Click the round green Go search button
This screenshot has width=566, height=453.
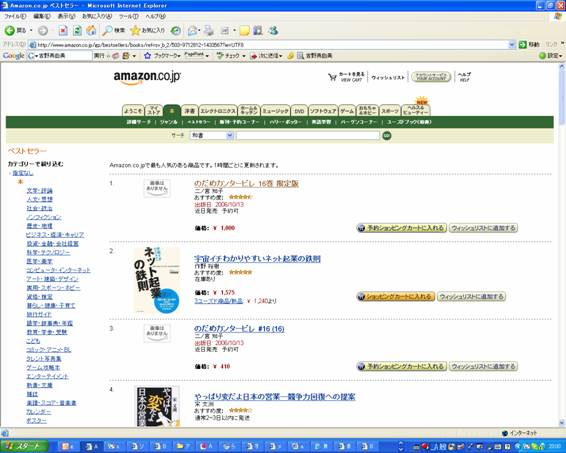tap(387, 135)
